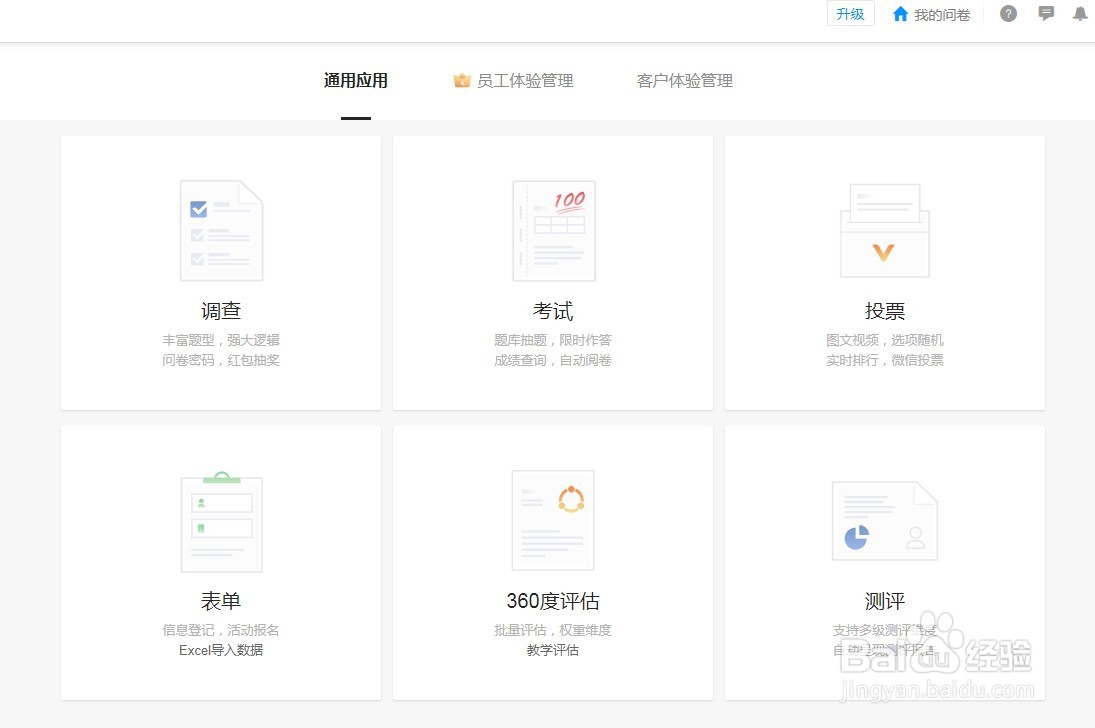The height and width of the screenshot is (728, 1095).
Task: Click the home icon beside 我的问卷
Action: click(899, 14)
